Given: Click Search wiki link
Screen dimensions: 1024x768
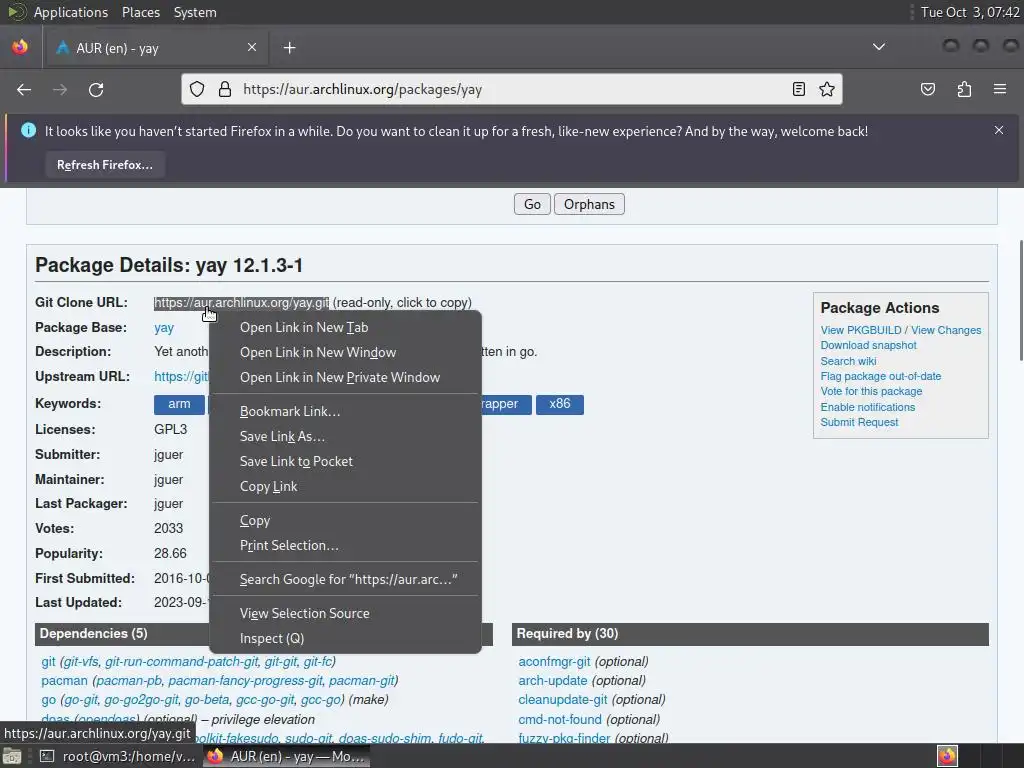Looking at the screenshot, I should pos(848,360).
